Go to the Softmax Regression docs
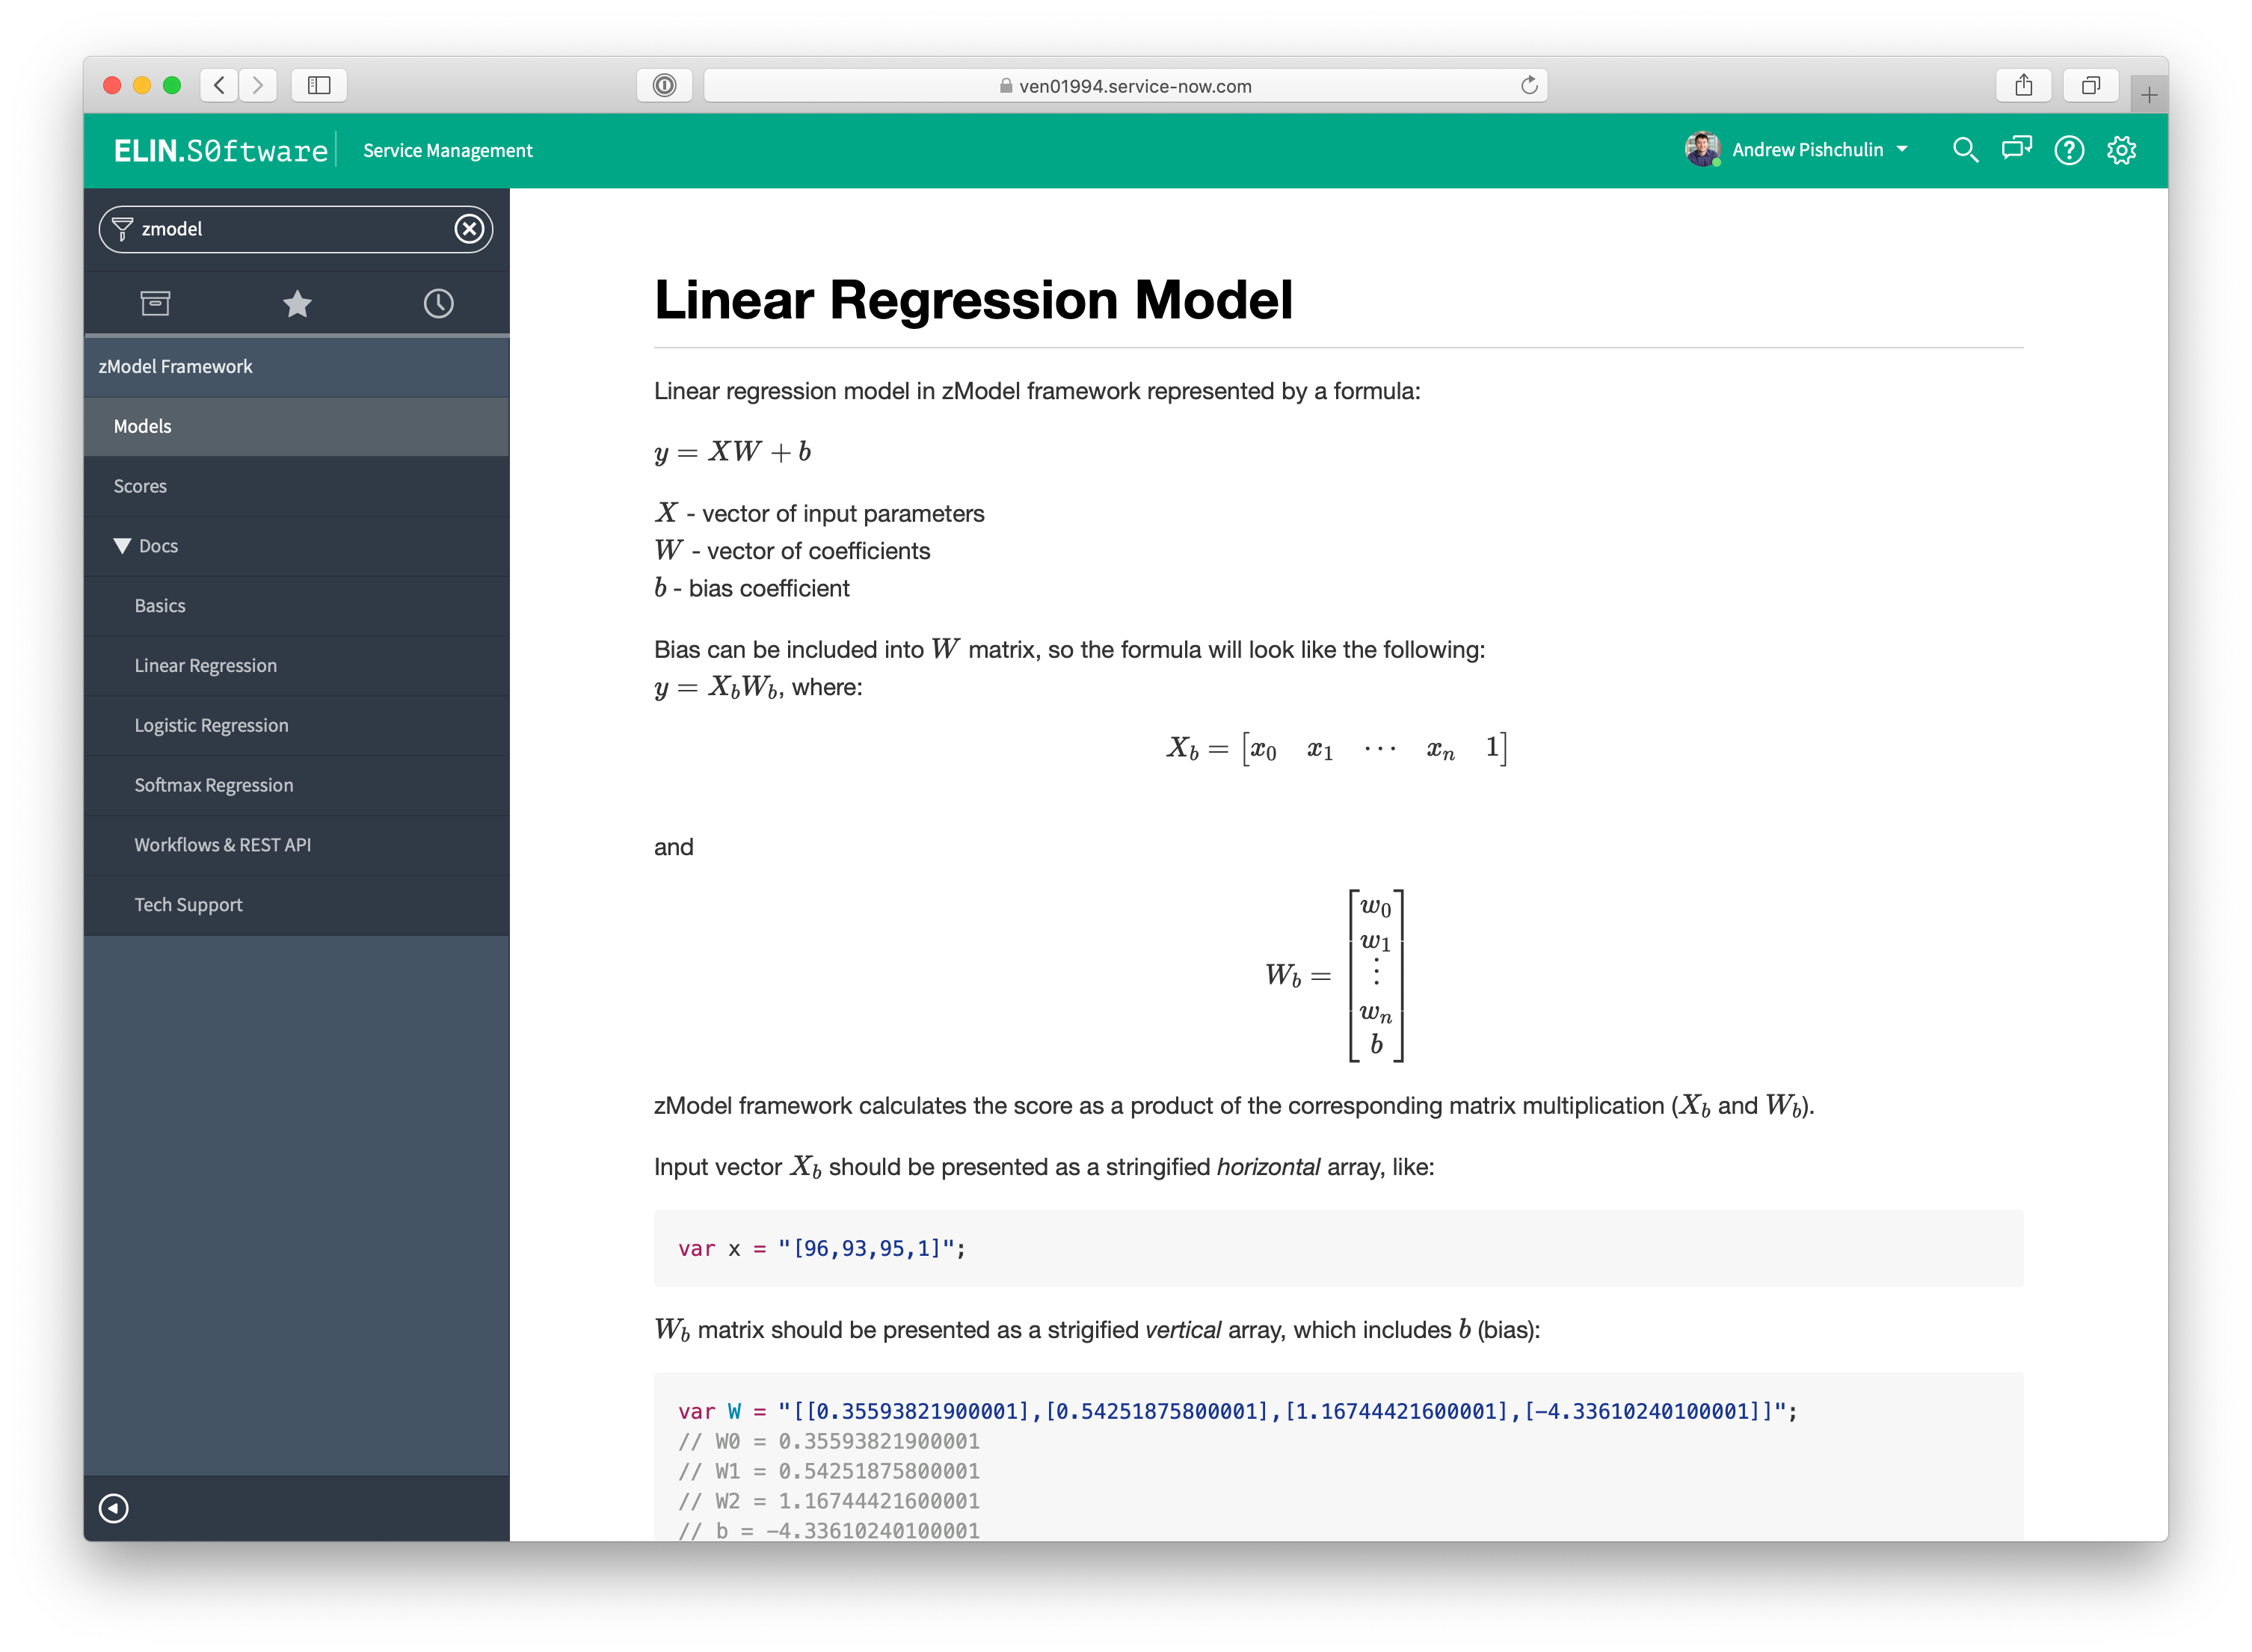 pyautogui.click(x=214, y=786)
